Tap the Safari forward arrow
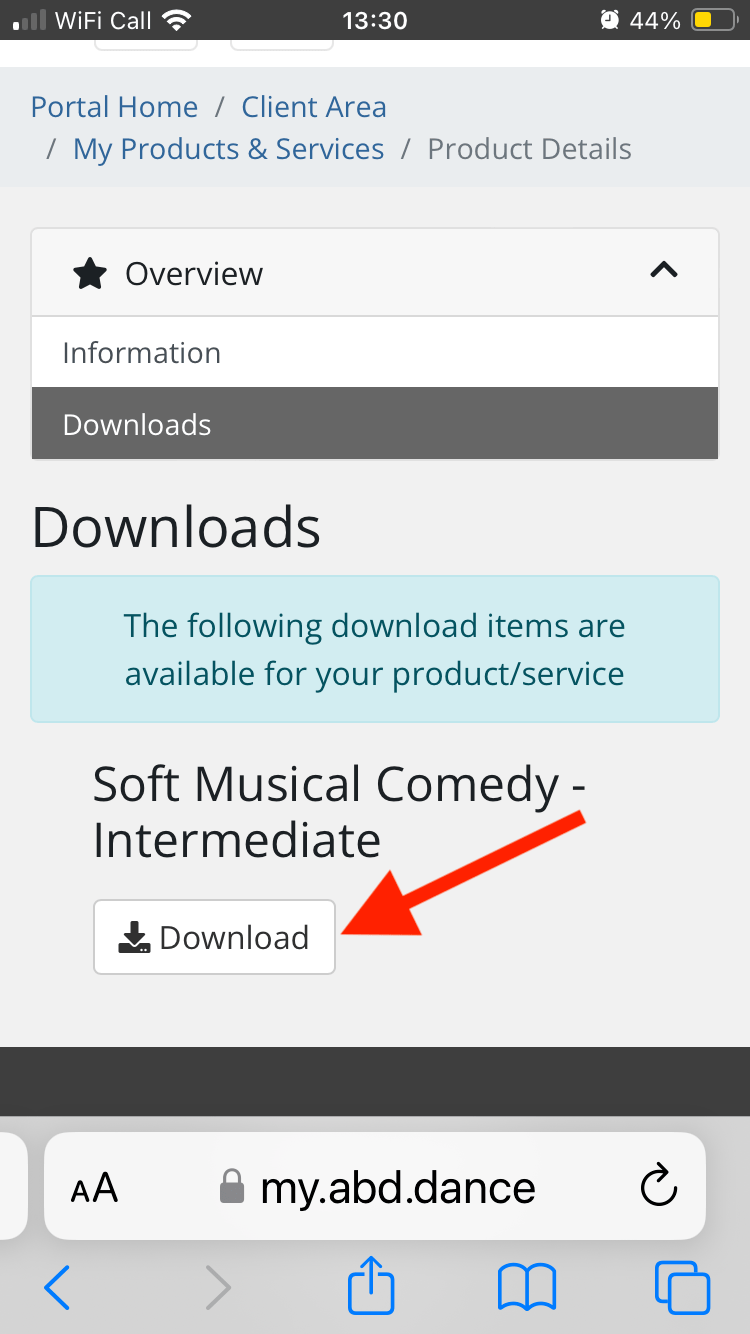The image size is (750, 1334). pyautogui.click(x=217, y=1287)
